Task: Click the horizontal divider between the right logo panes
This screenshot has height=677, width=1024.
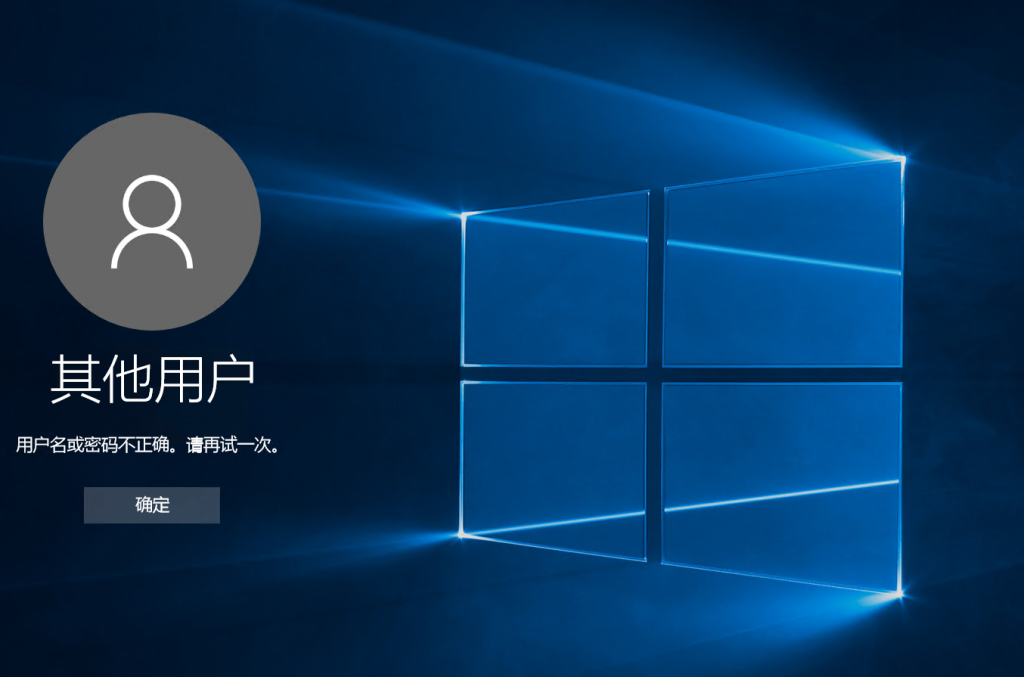Action: (781, 374)
